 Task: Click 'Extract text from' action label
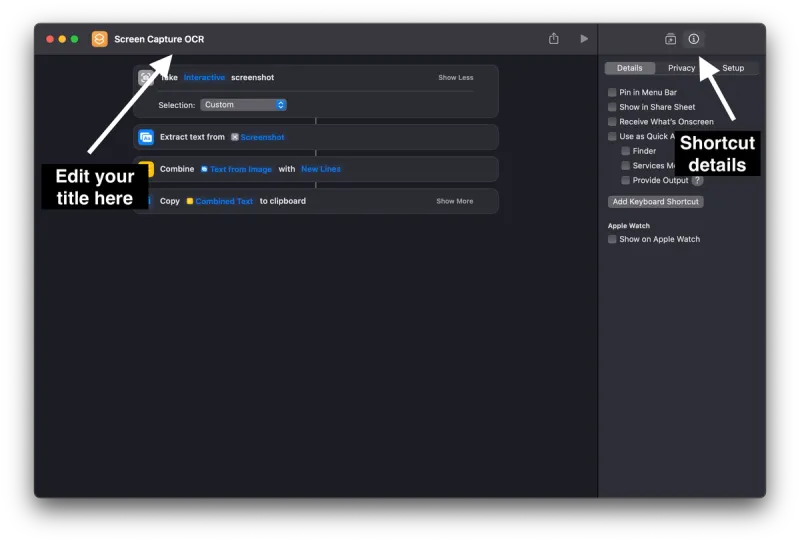click(192, 137)
